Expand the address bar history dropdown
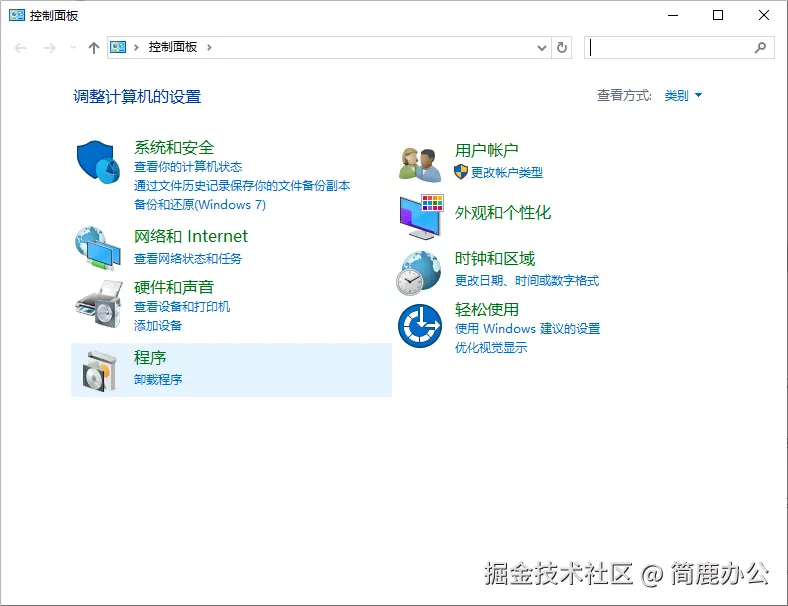The width and height of the screenshot is (788, 606). [542, 48]
